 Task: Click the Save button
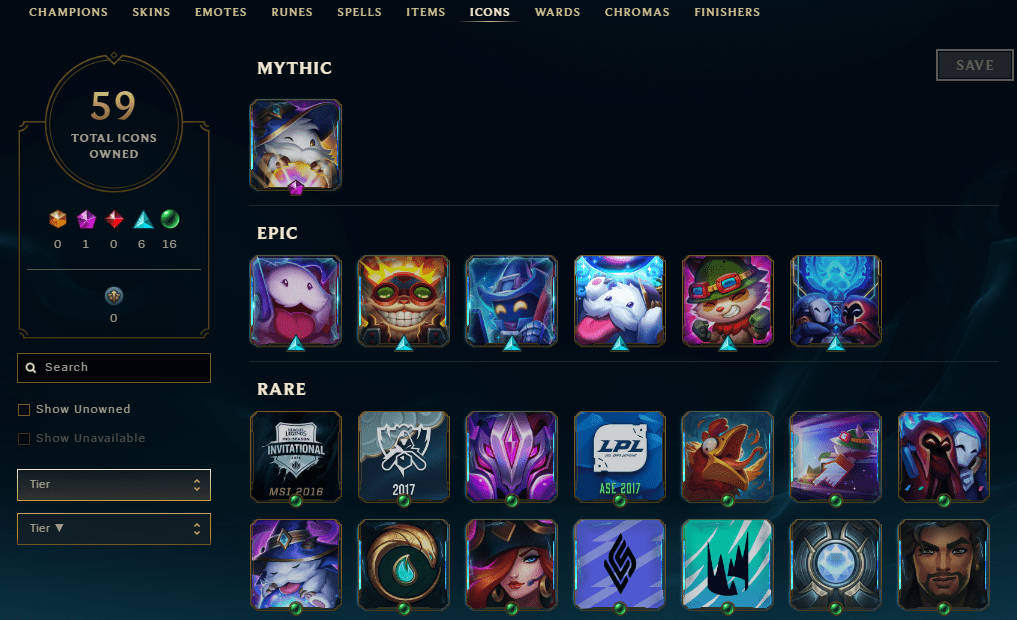click(x=974, y=65)
